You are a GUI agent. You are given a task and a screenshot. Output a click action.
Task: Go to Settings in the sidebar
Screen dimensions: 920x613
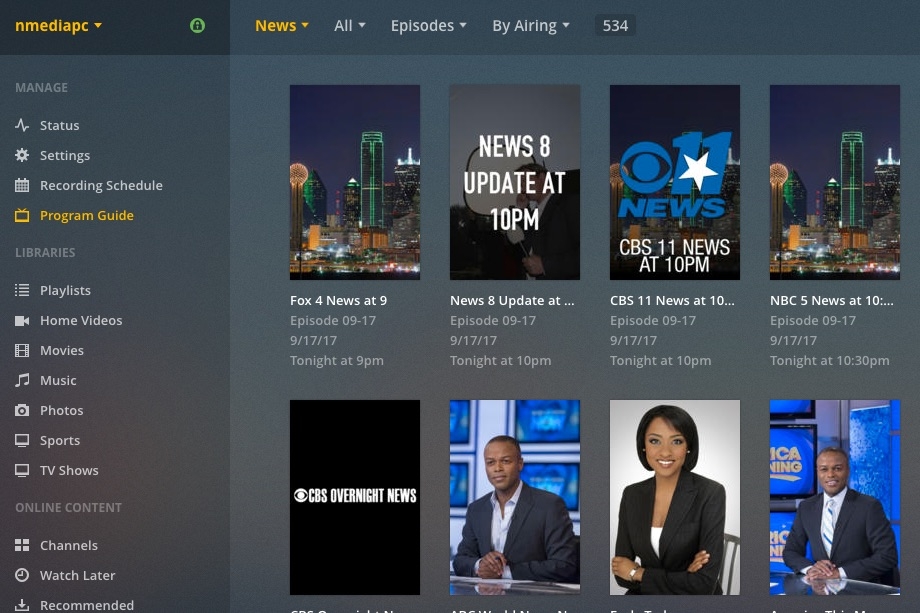coord(65,155)
